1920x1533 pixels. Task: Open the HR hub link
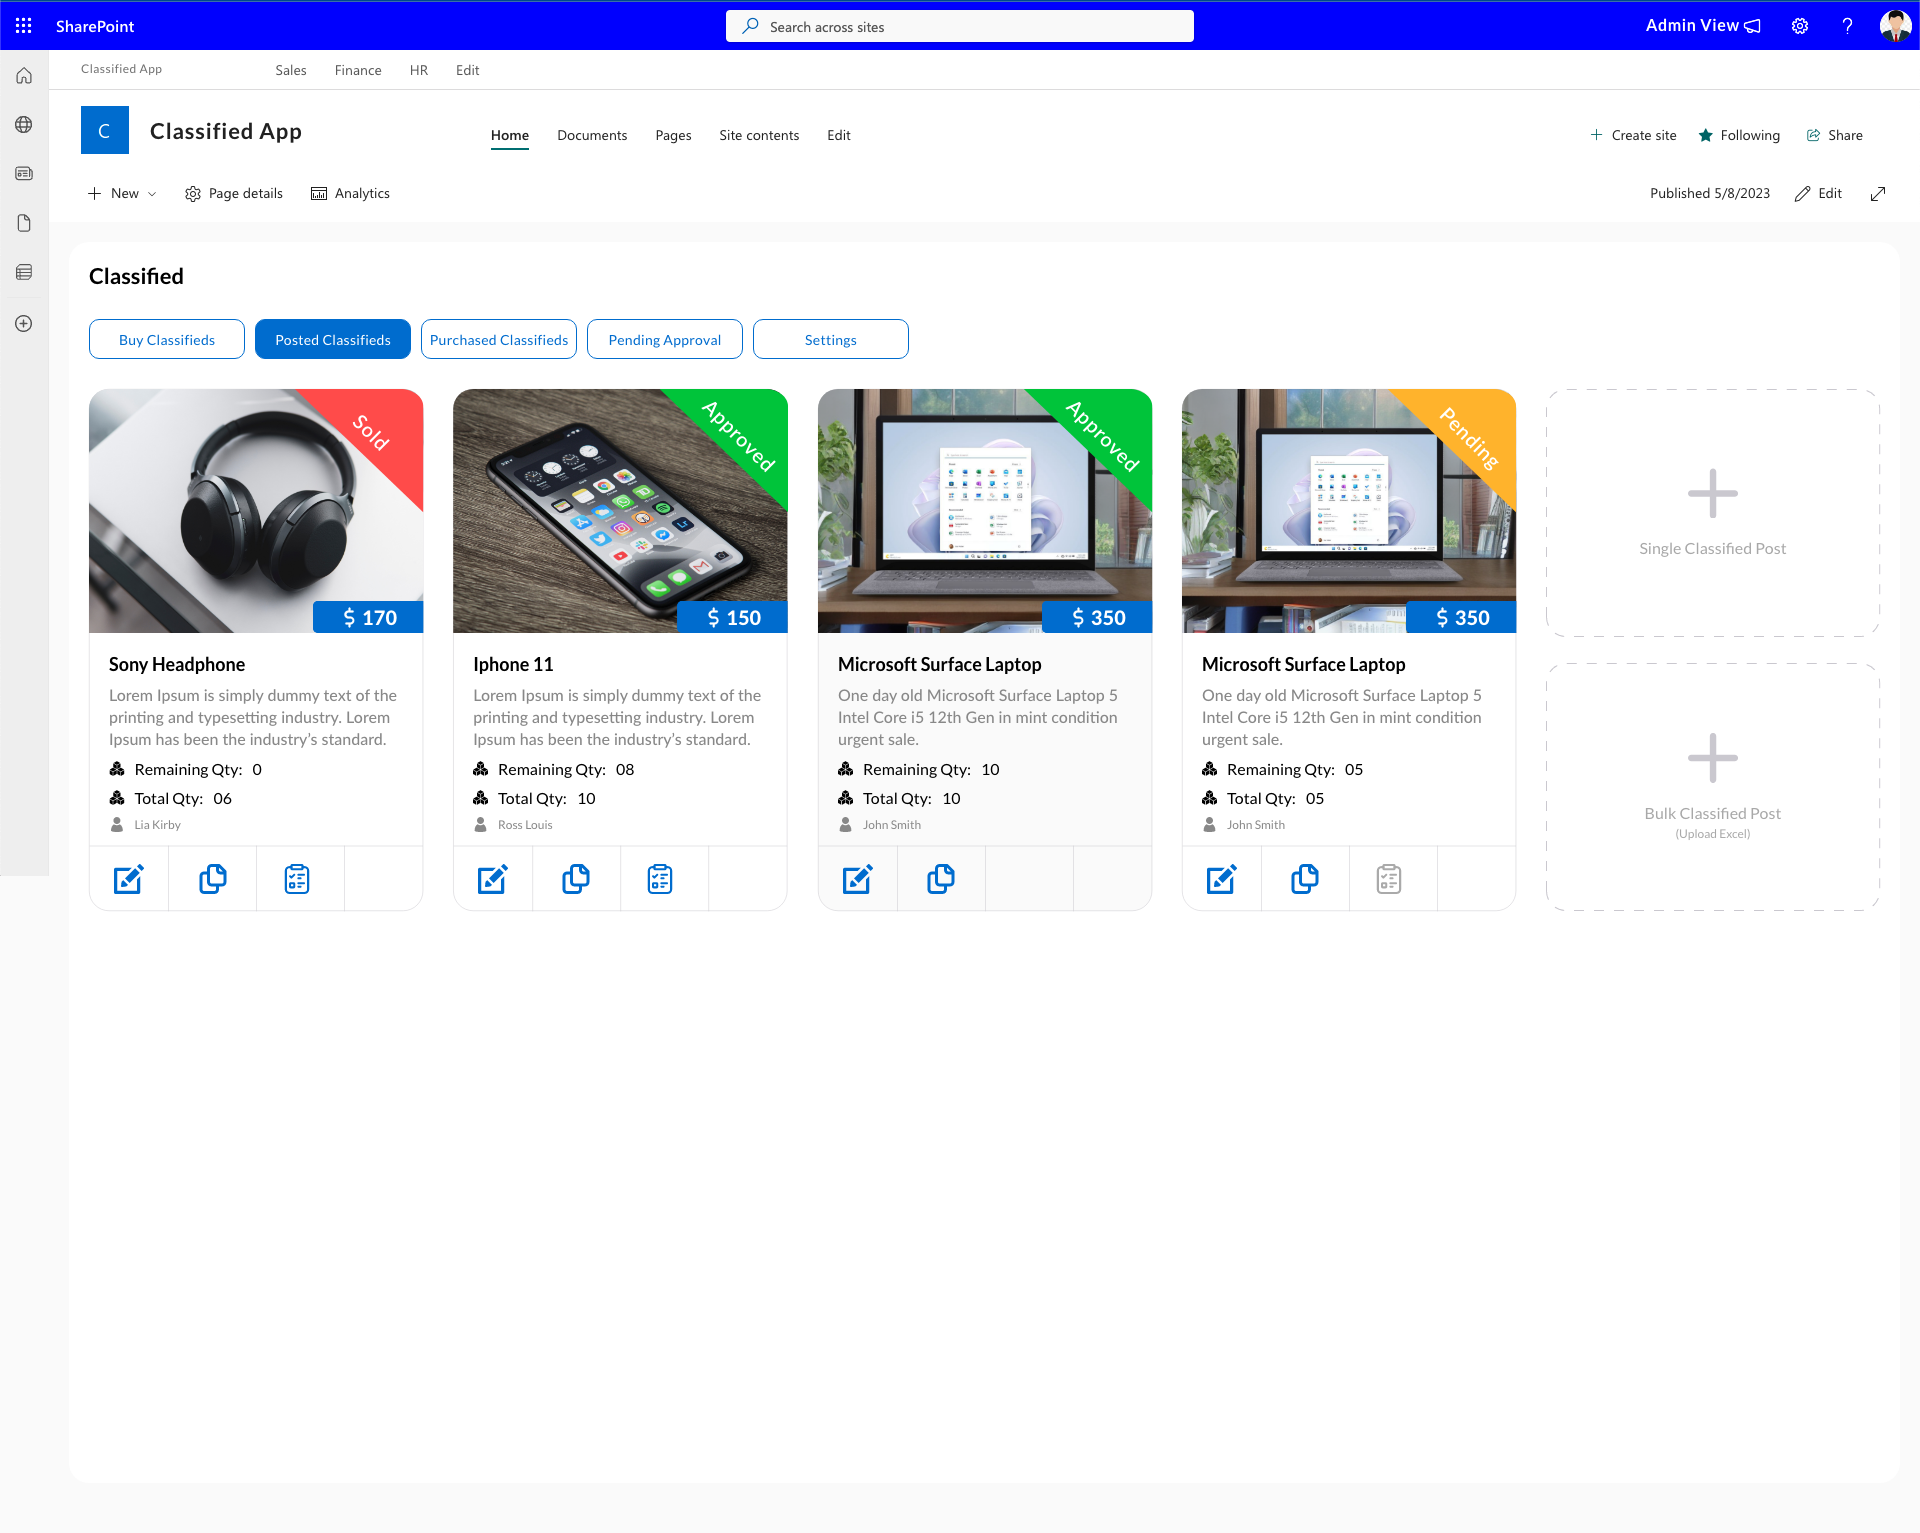(419, 70)
